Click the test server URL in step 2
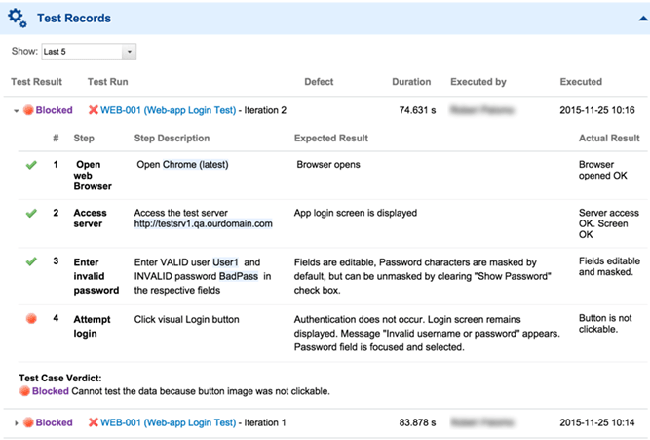 (x=203, y=224)
